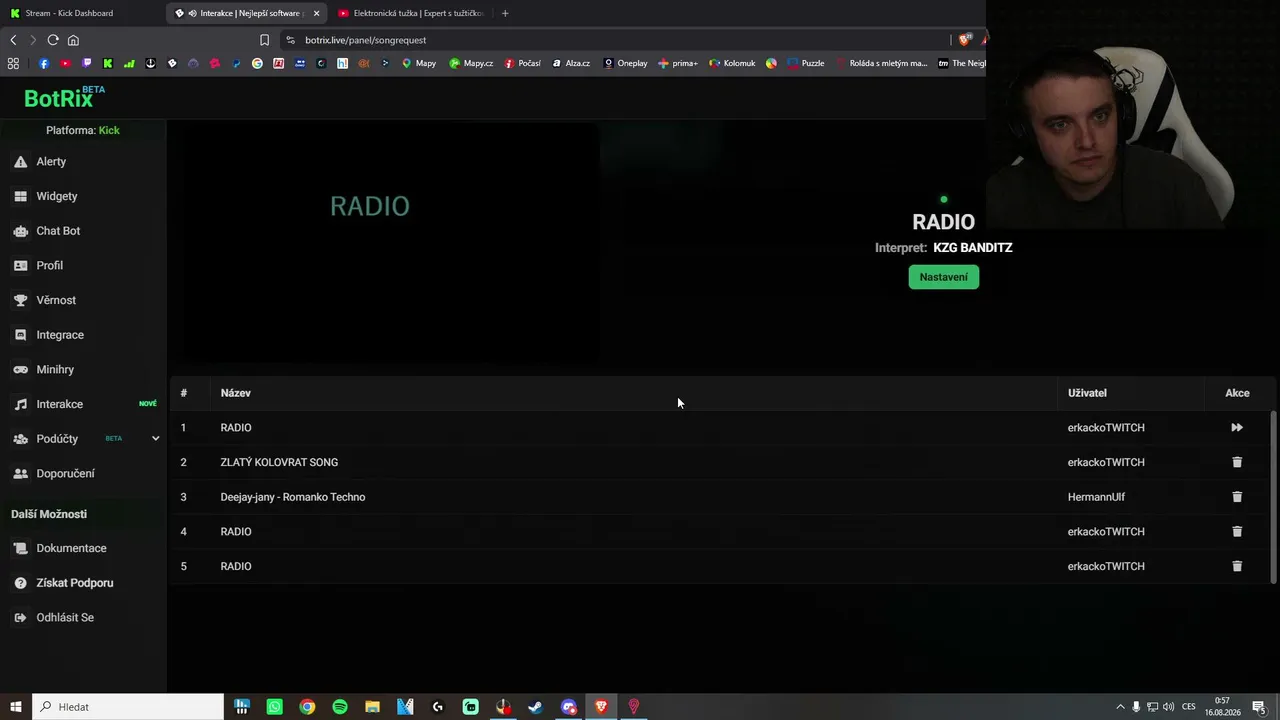Open the Počasí bookmark
Image resolution: width=1280 pixels, height=720 pixels.
coord(522,63)
